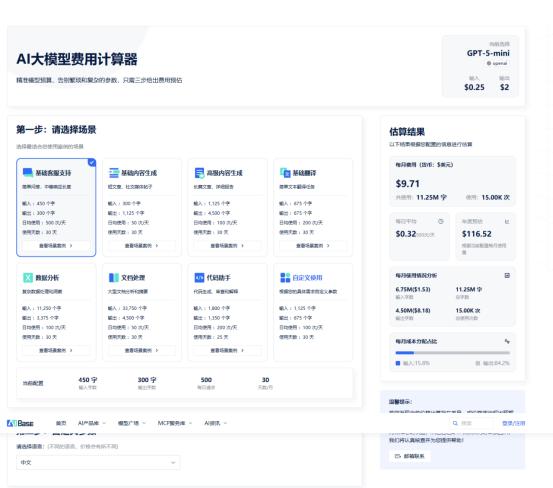This screenshot has width=553, height=488.
Task: Select the 代码助手 scenario title
Action: coord(218,277)
